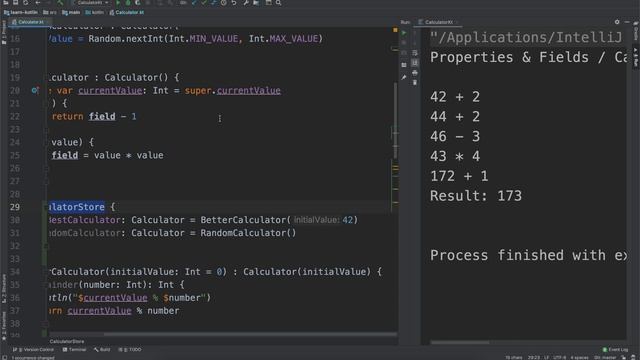Open the Project tool window side tab

[4, 33]
